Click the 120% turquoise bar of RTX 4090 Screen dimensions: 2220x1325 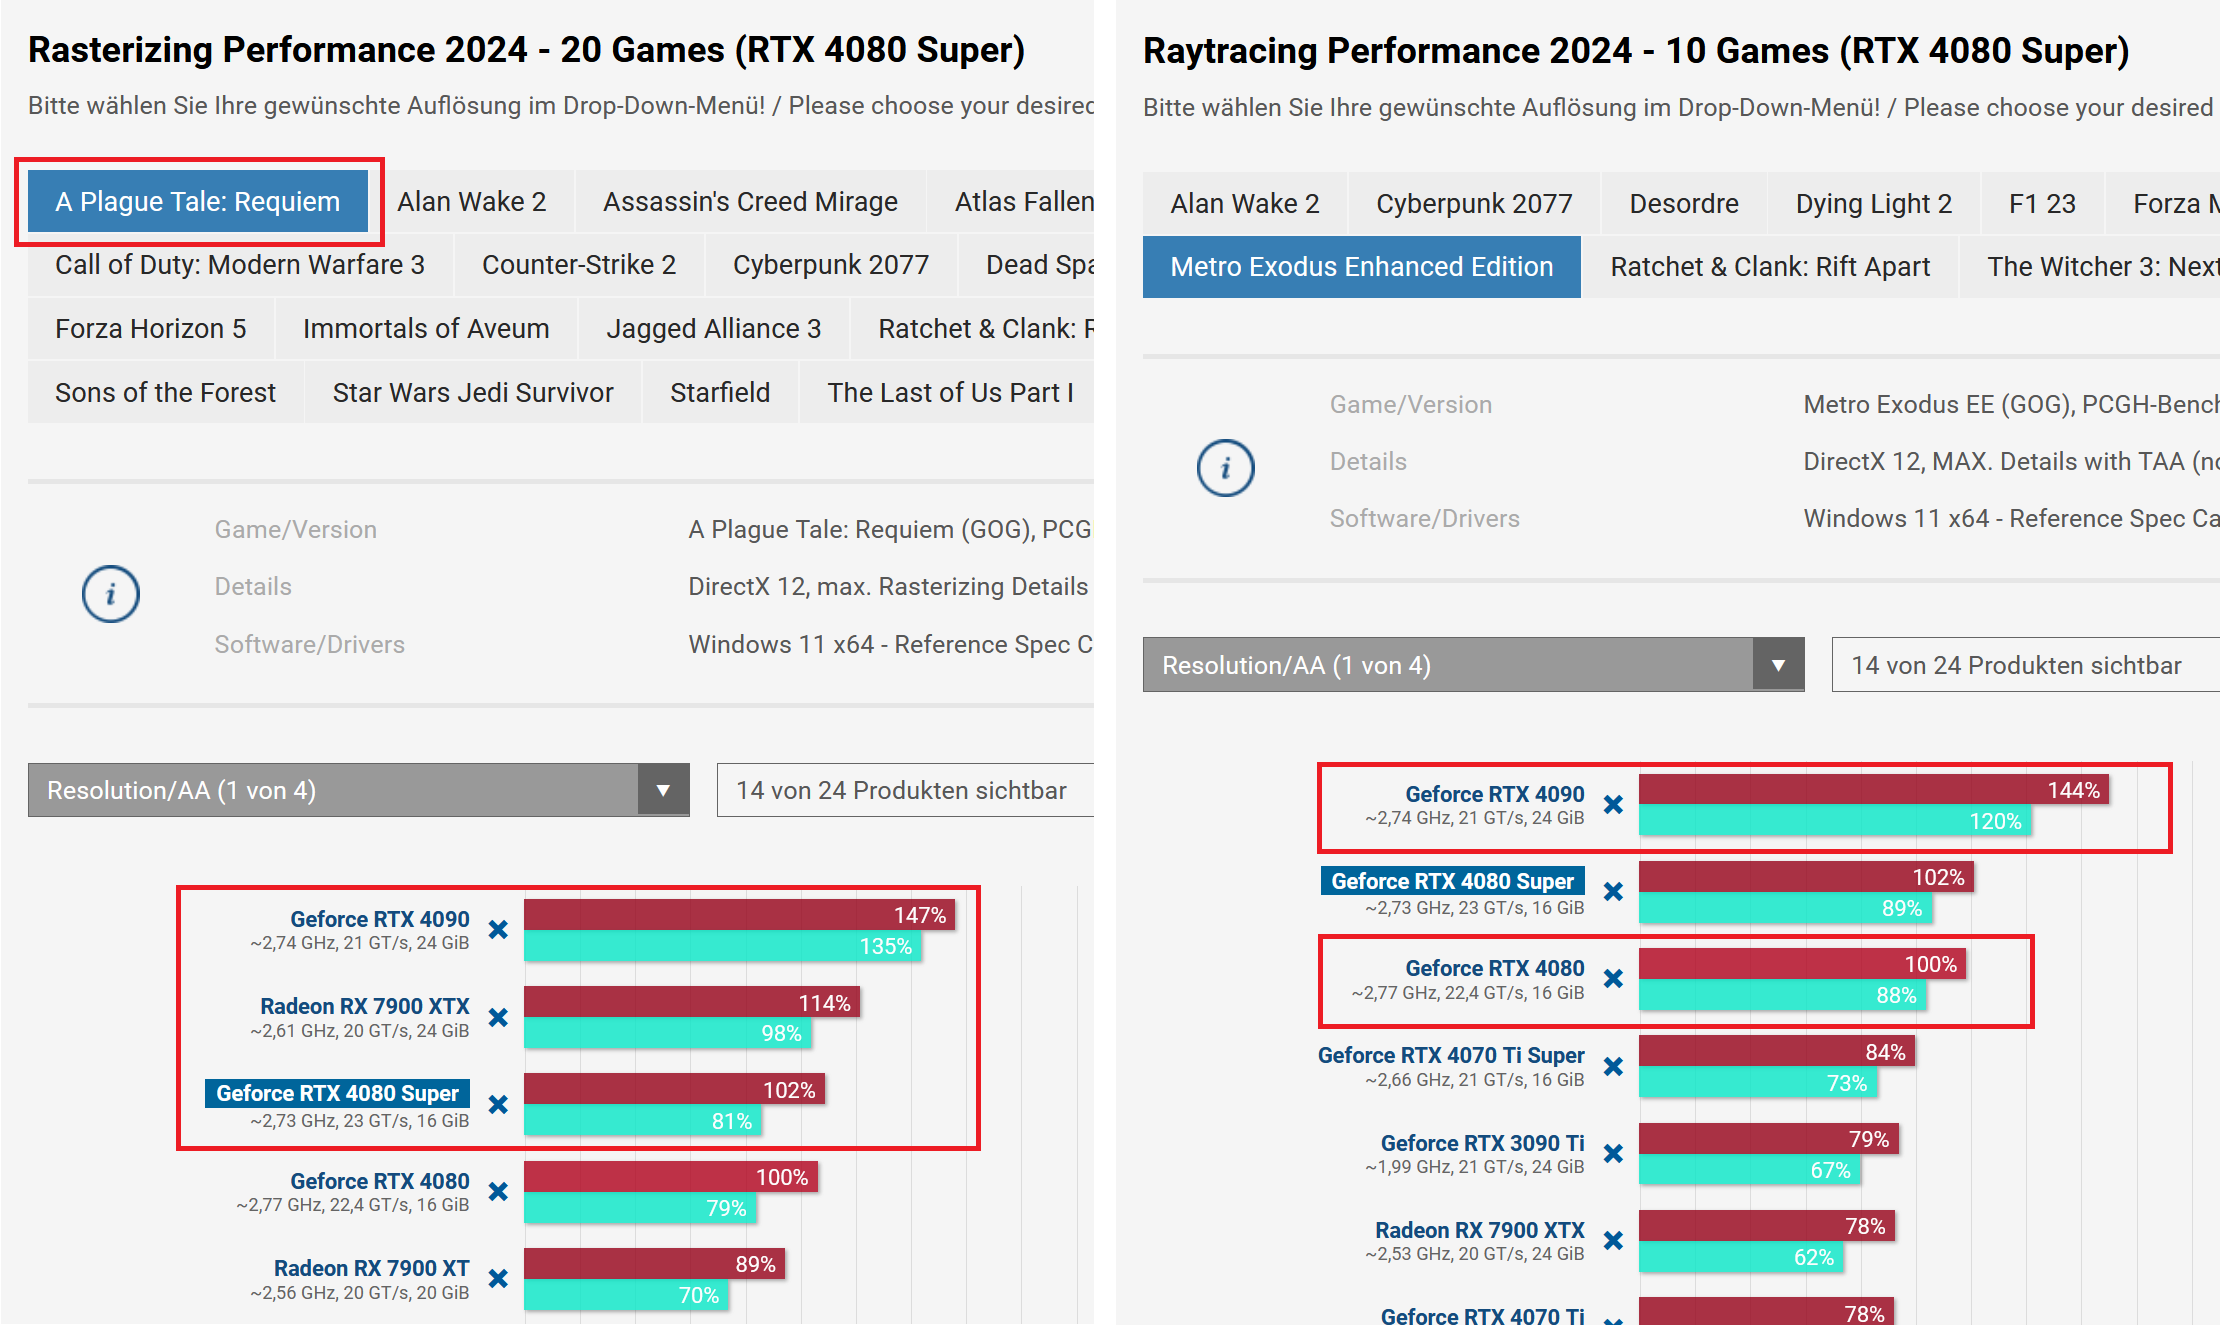click(1834, 821)
